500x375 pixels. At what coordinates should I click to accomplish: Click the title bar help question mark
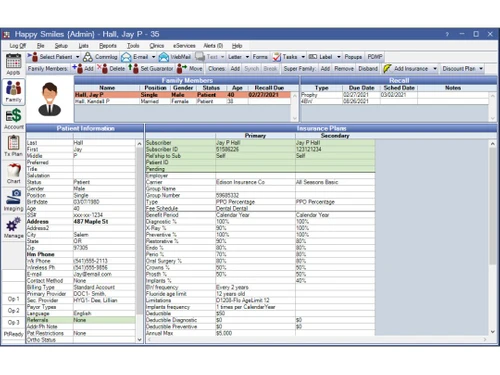(447, 34)
